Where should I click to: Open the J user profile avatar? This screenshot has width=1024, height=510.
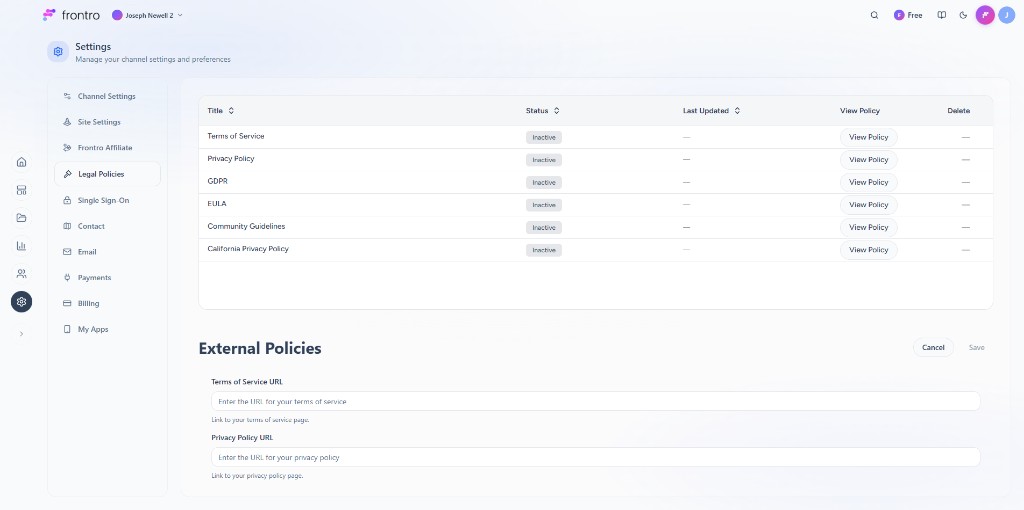tap(1006, 15)
